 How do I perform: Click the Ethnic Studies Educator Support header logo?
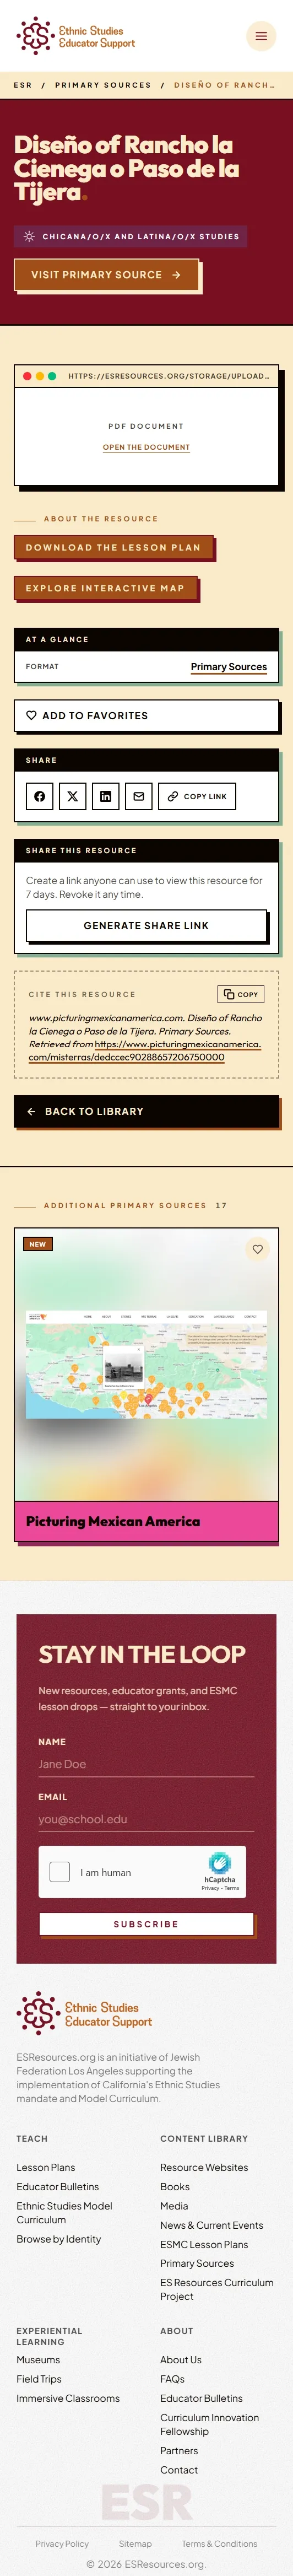76,36
